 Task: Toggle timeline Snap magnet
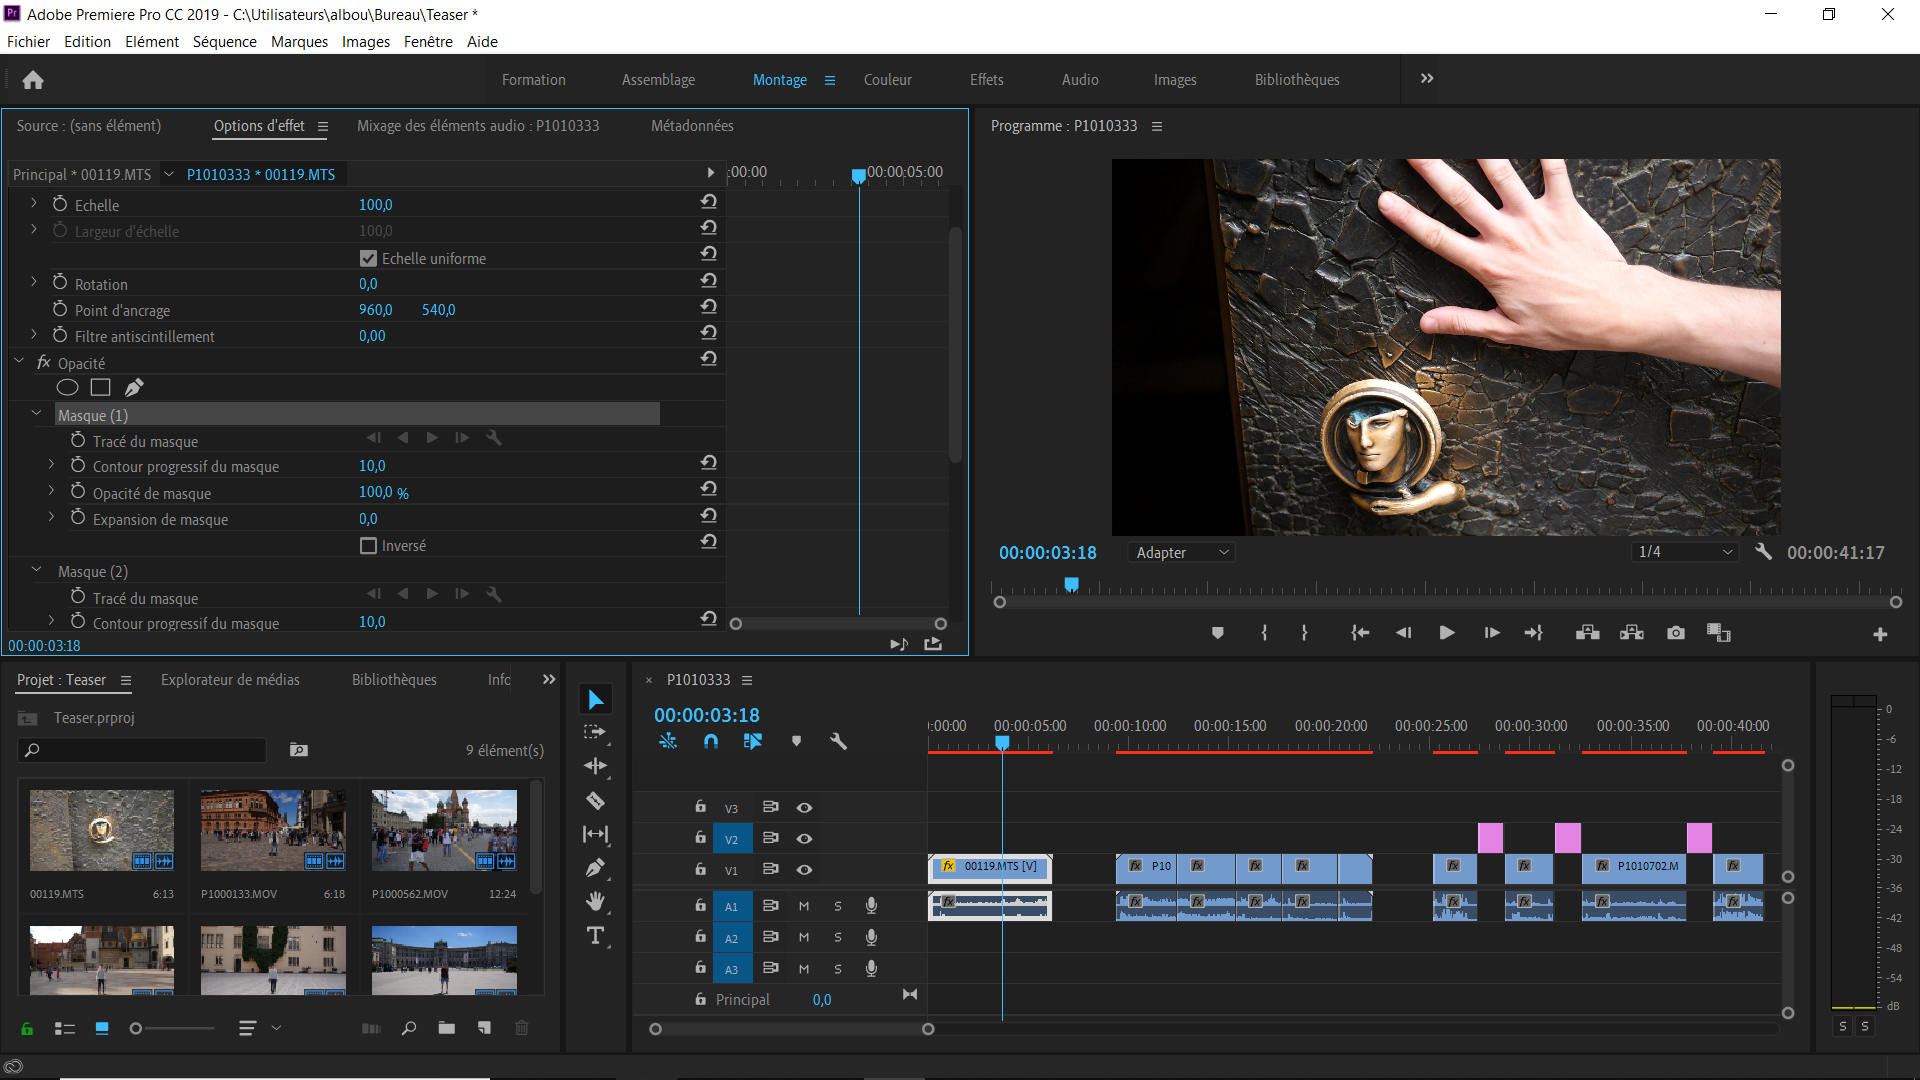[x=711, y=742]
